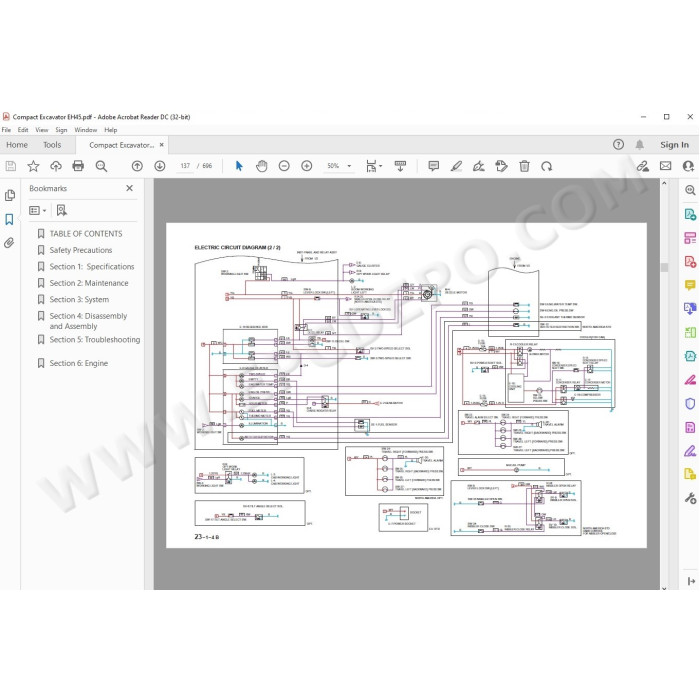Open More Tools wrench in right pane

pos(690,498)
